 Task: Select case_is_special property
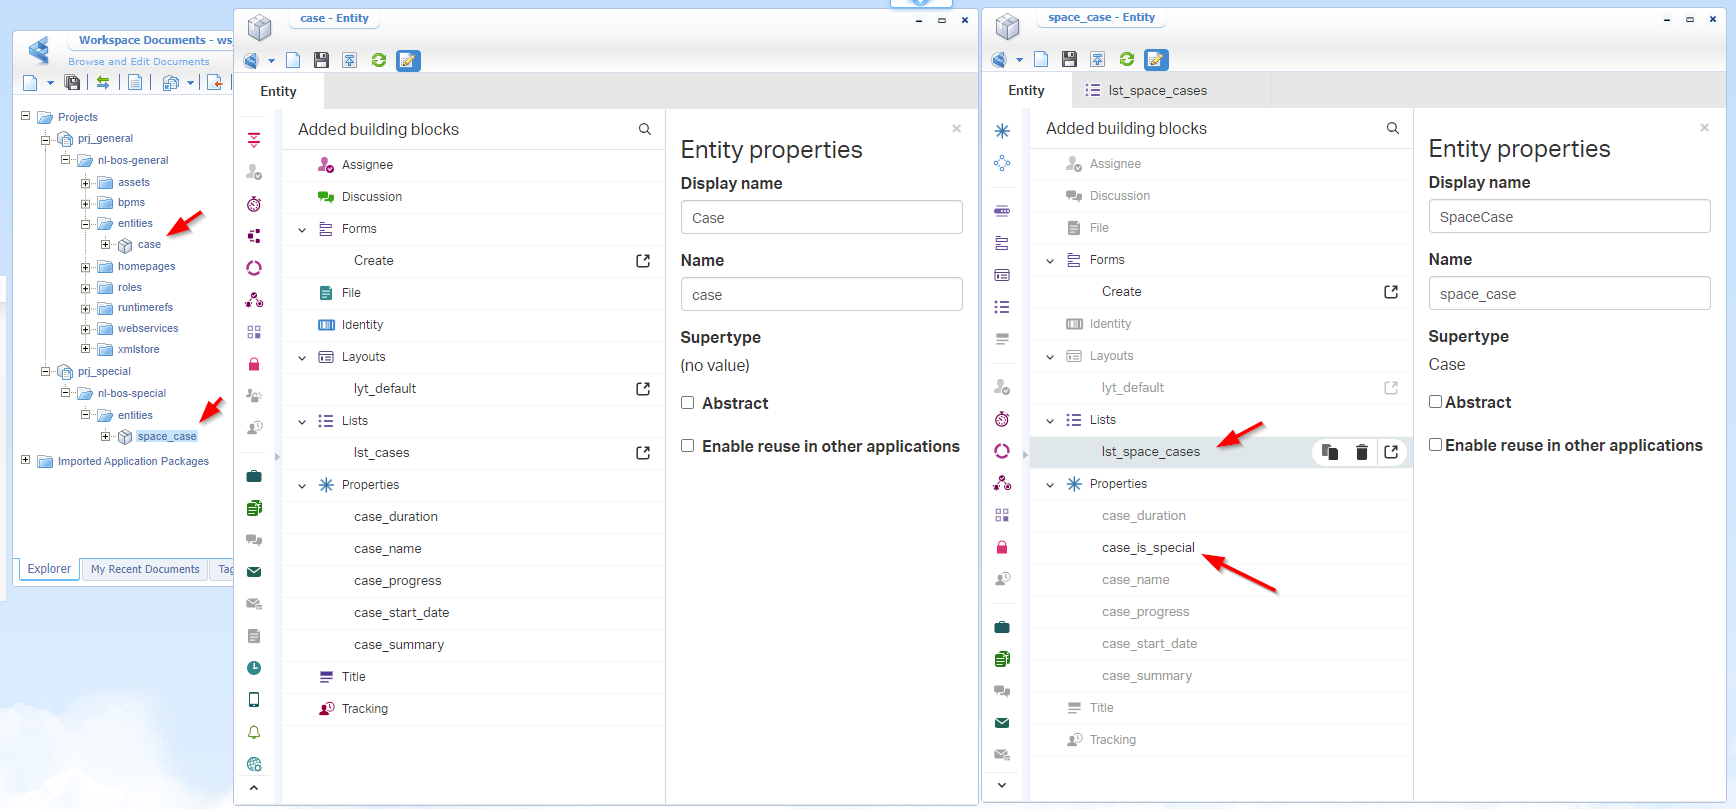[1148, 548]
